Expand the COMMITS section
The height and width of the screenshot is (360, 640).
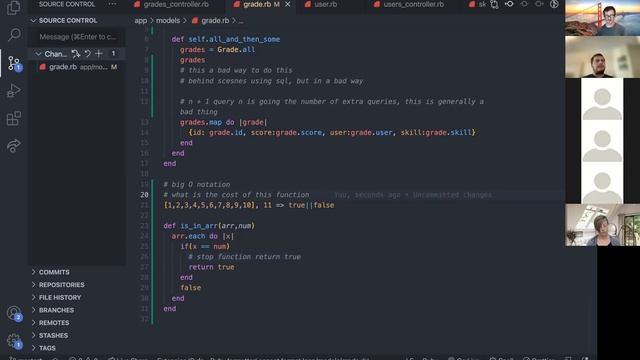[x=78, y=272]
